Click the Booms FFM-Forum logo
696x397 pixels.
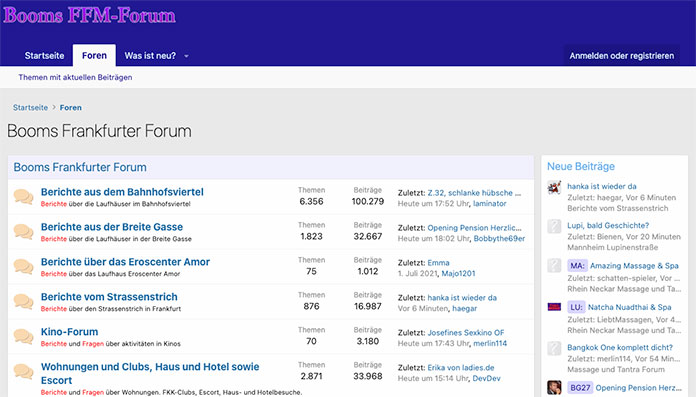[x=89, y=16]
